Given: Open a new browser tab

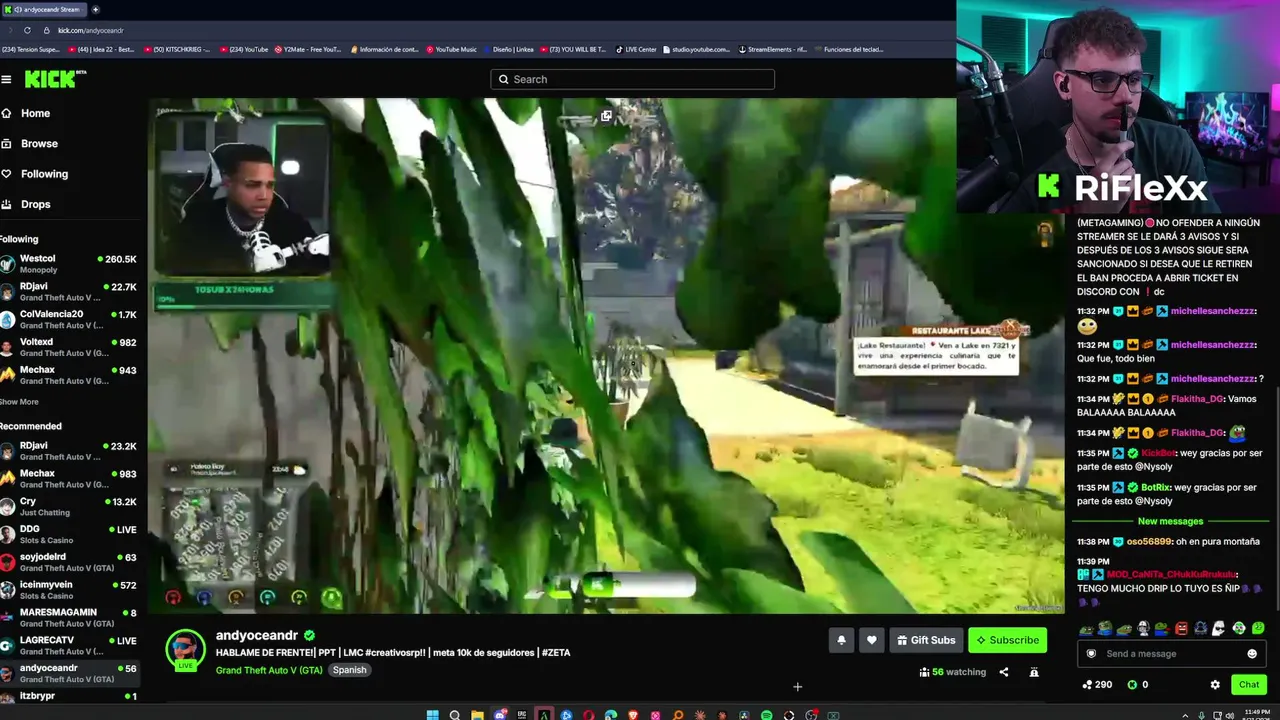Looking at the screenshot, I should (x=96, y=9).
